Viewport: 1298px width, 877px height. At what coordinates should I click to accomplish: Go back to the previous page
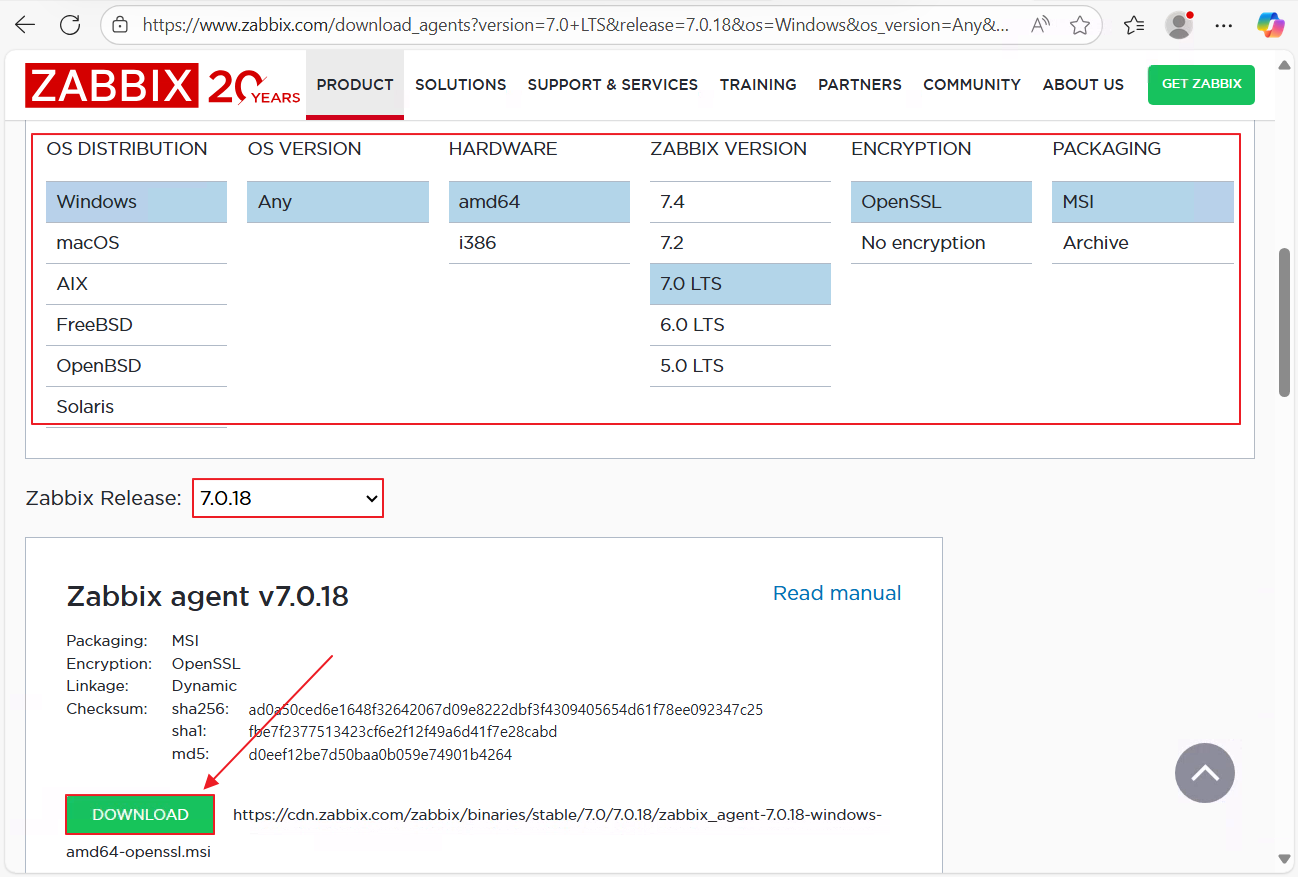tap(25, 25)
